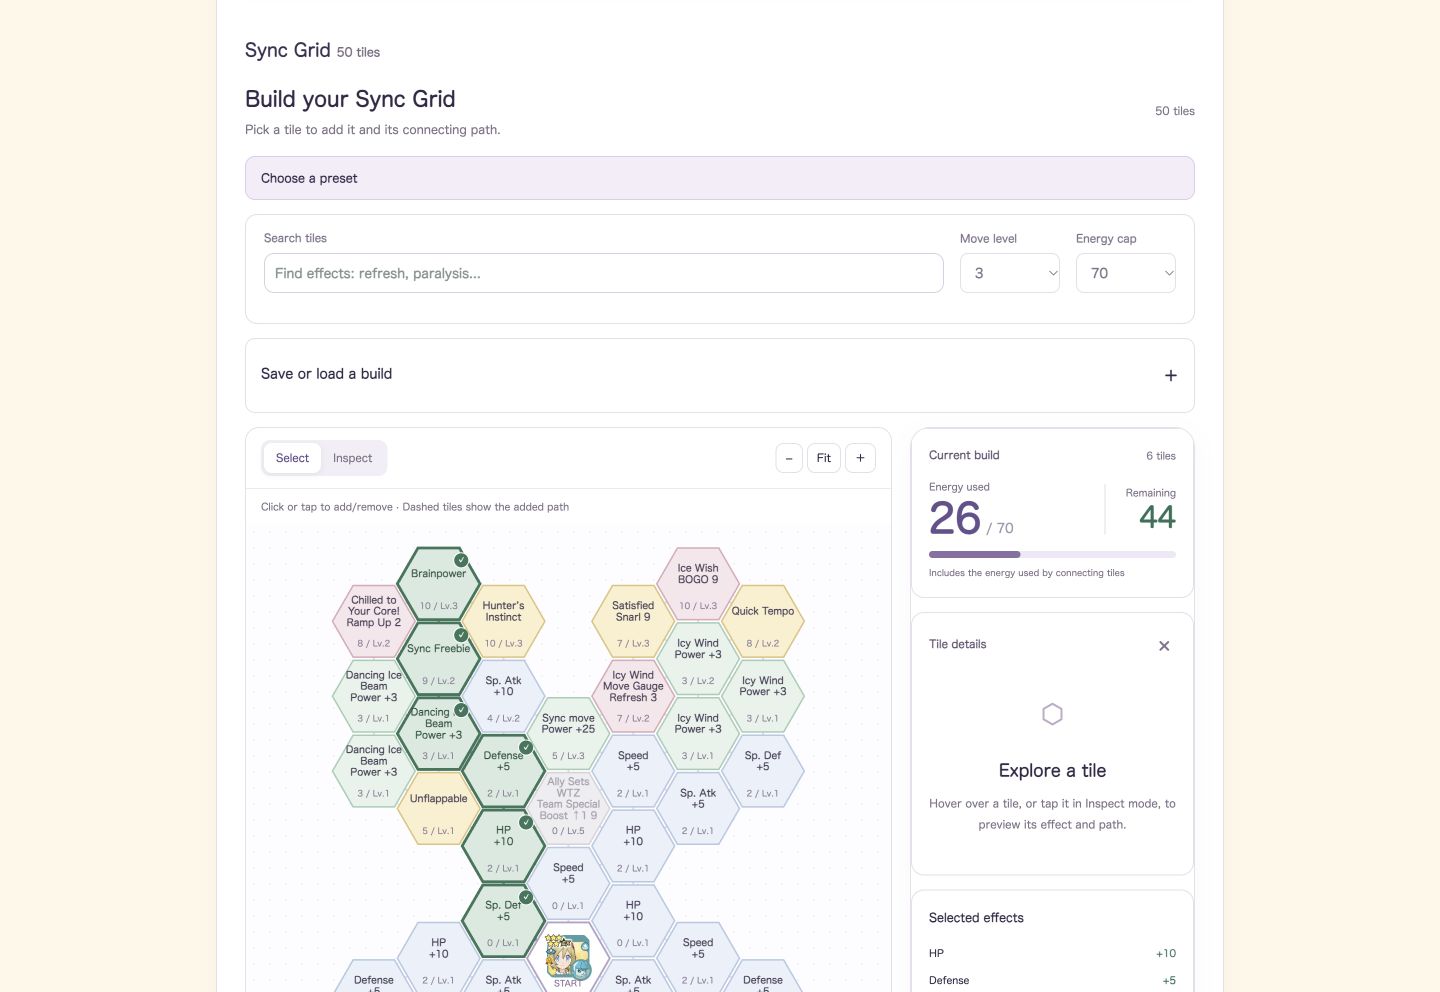The image size is (1440, 992).
Task: Close the Tile details panel
Action: pyautogui.click(x=1164, y=646)
